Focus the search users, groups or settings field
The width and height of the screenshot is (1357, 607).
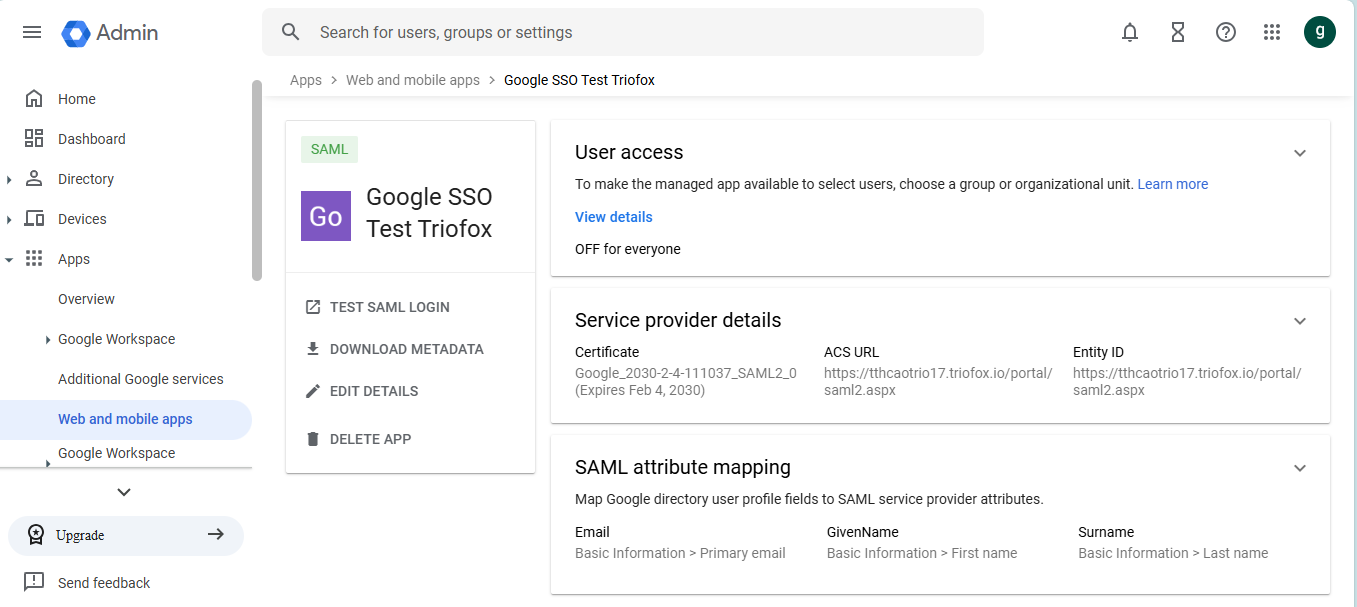[623, 32]
